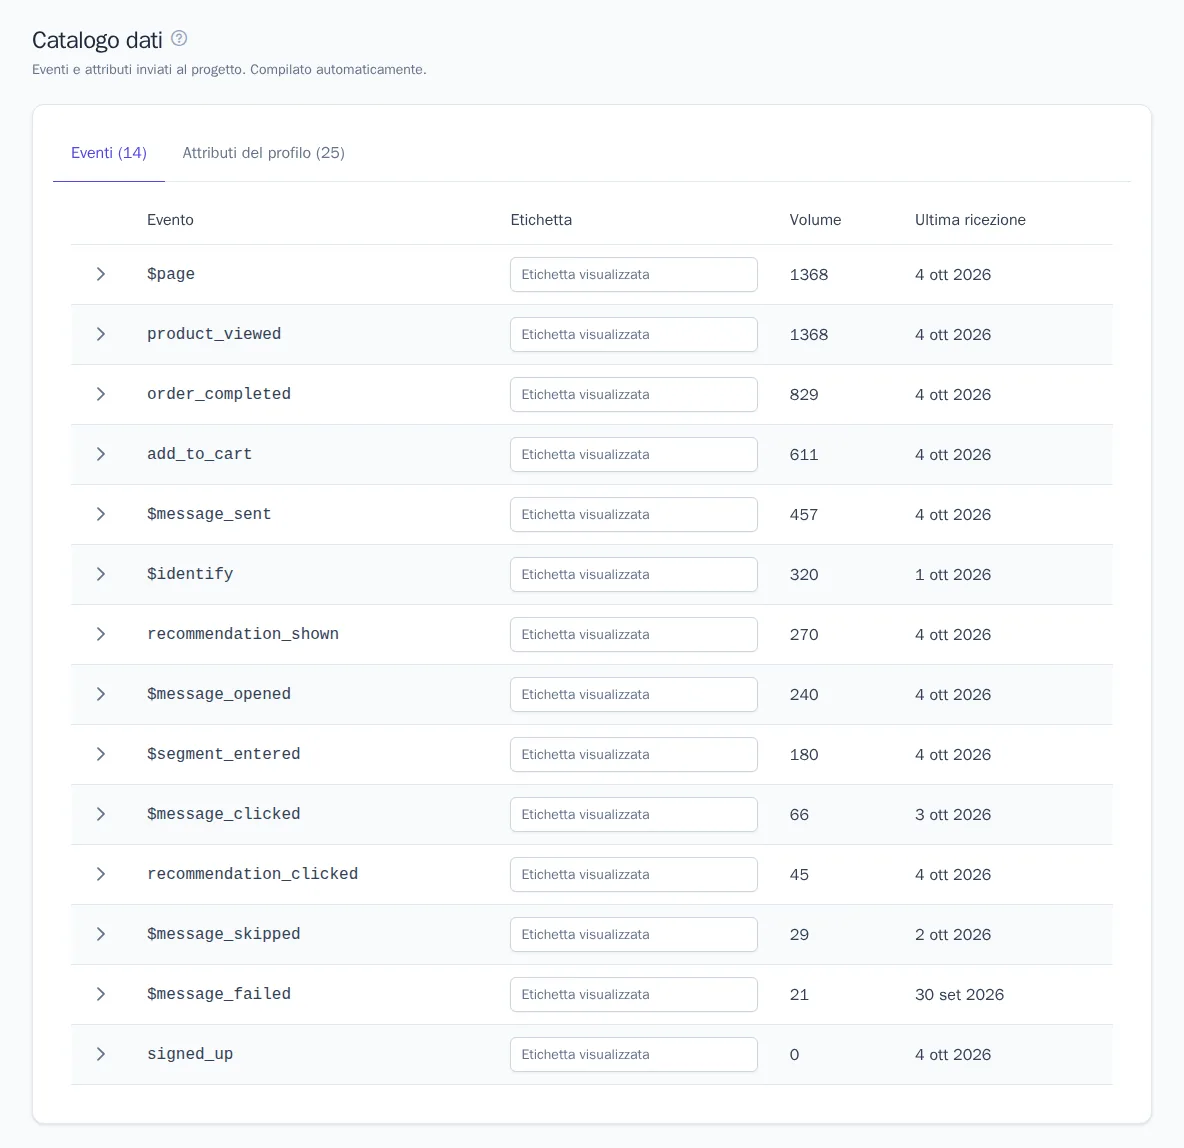Click the Catalogo dati page title
This screenshot has width=1184, height=1148.
(x=97, y=39)
